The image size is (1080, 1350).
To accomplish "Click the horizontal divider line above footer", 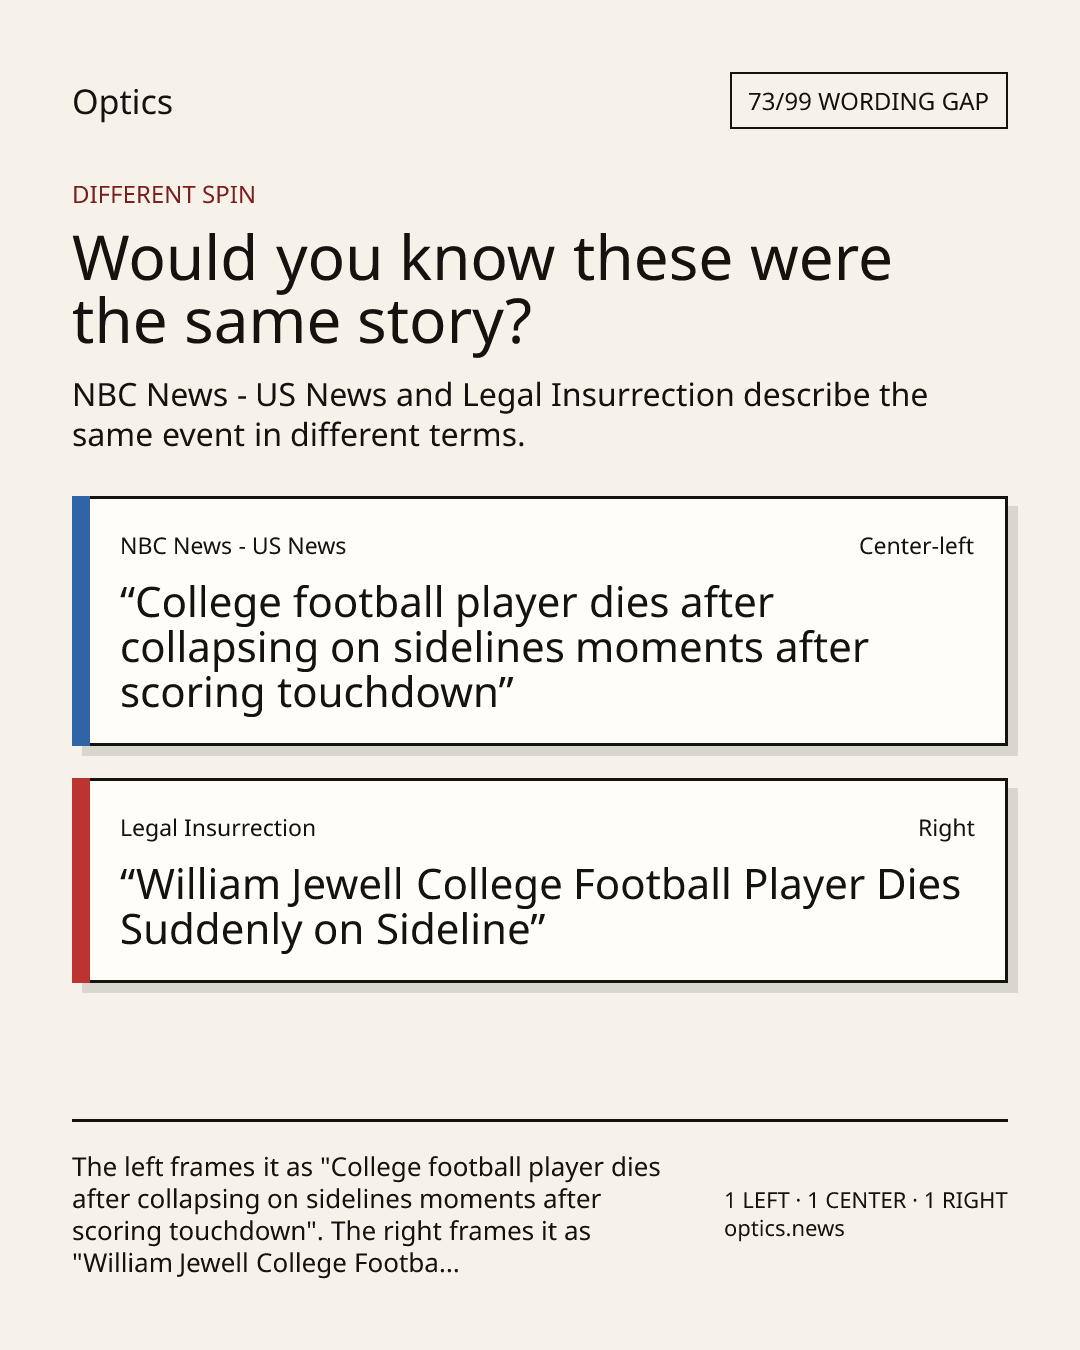I will [x=540, y=1120].
